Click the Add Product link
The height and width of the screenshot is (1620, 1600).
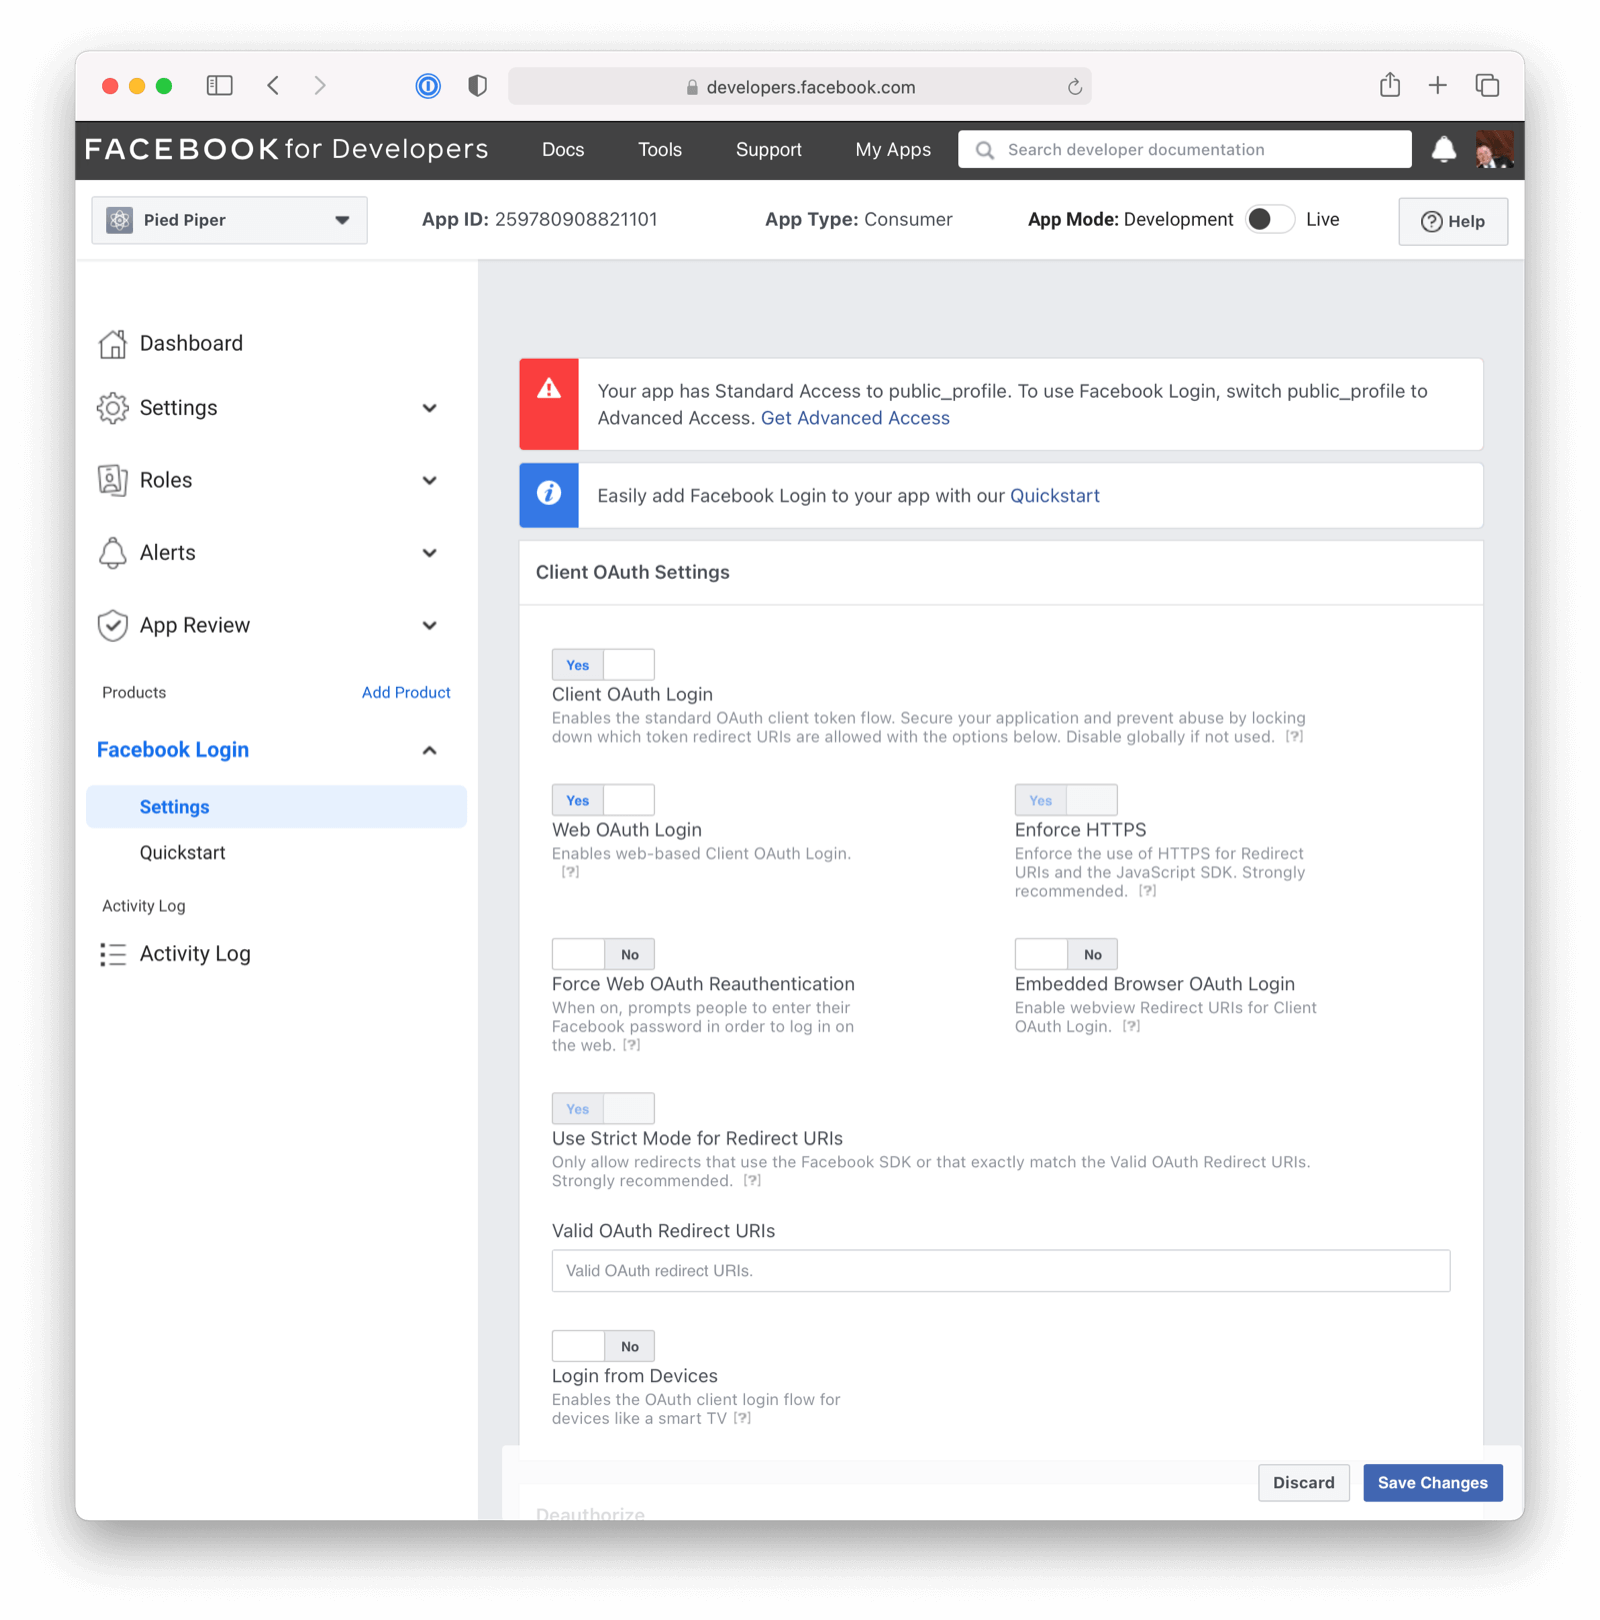coord(406,692)
